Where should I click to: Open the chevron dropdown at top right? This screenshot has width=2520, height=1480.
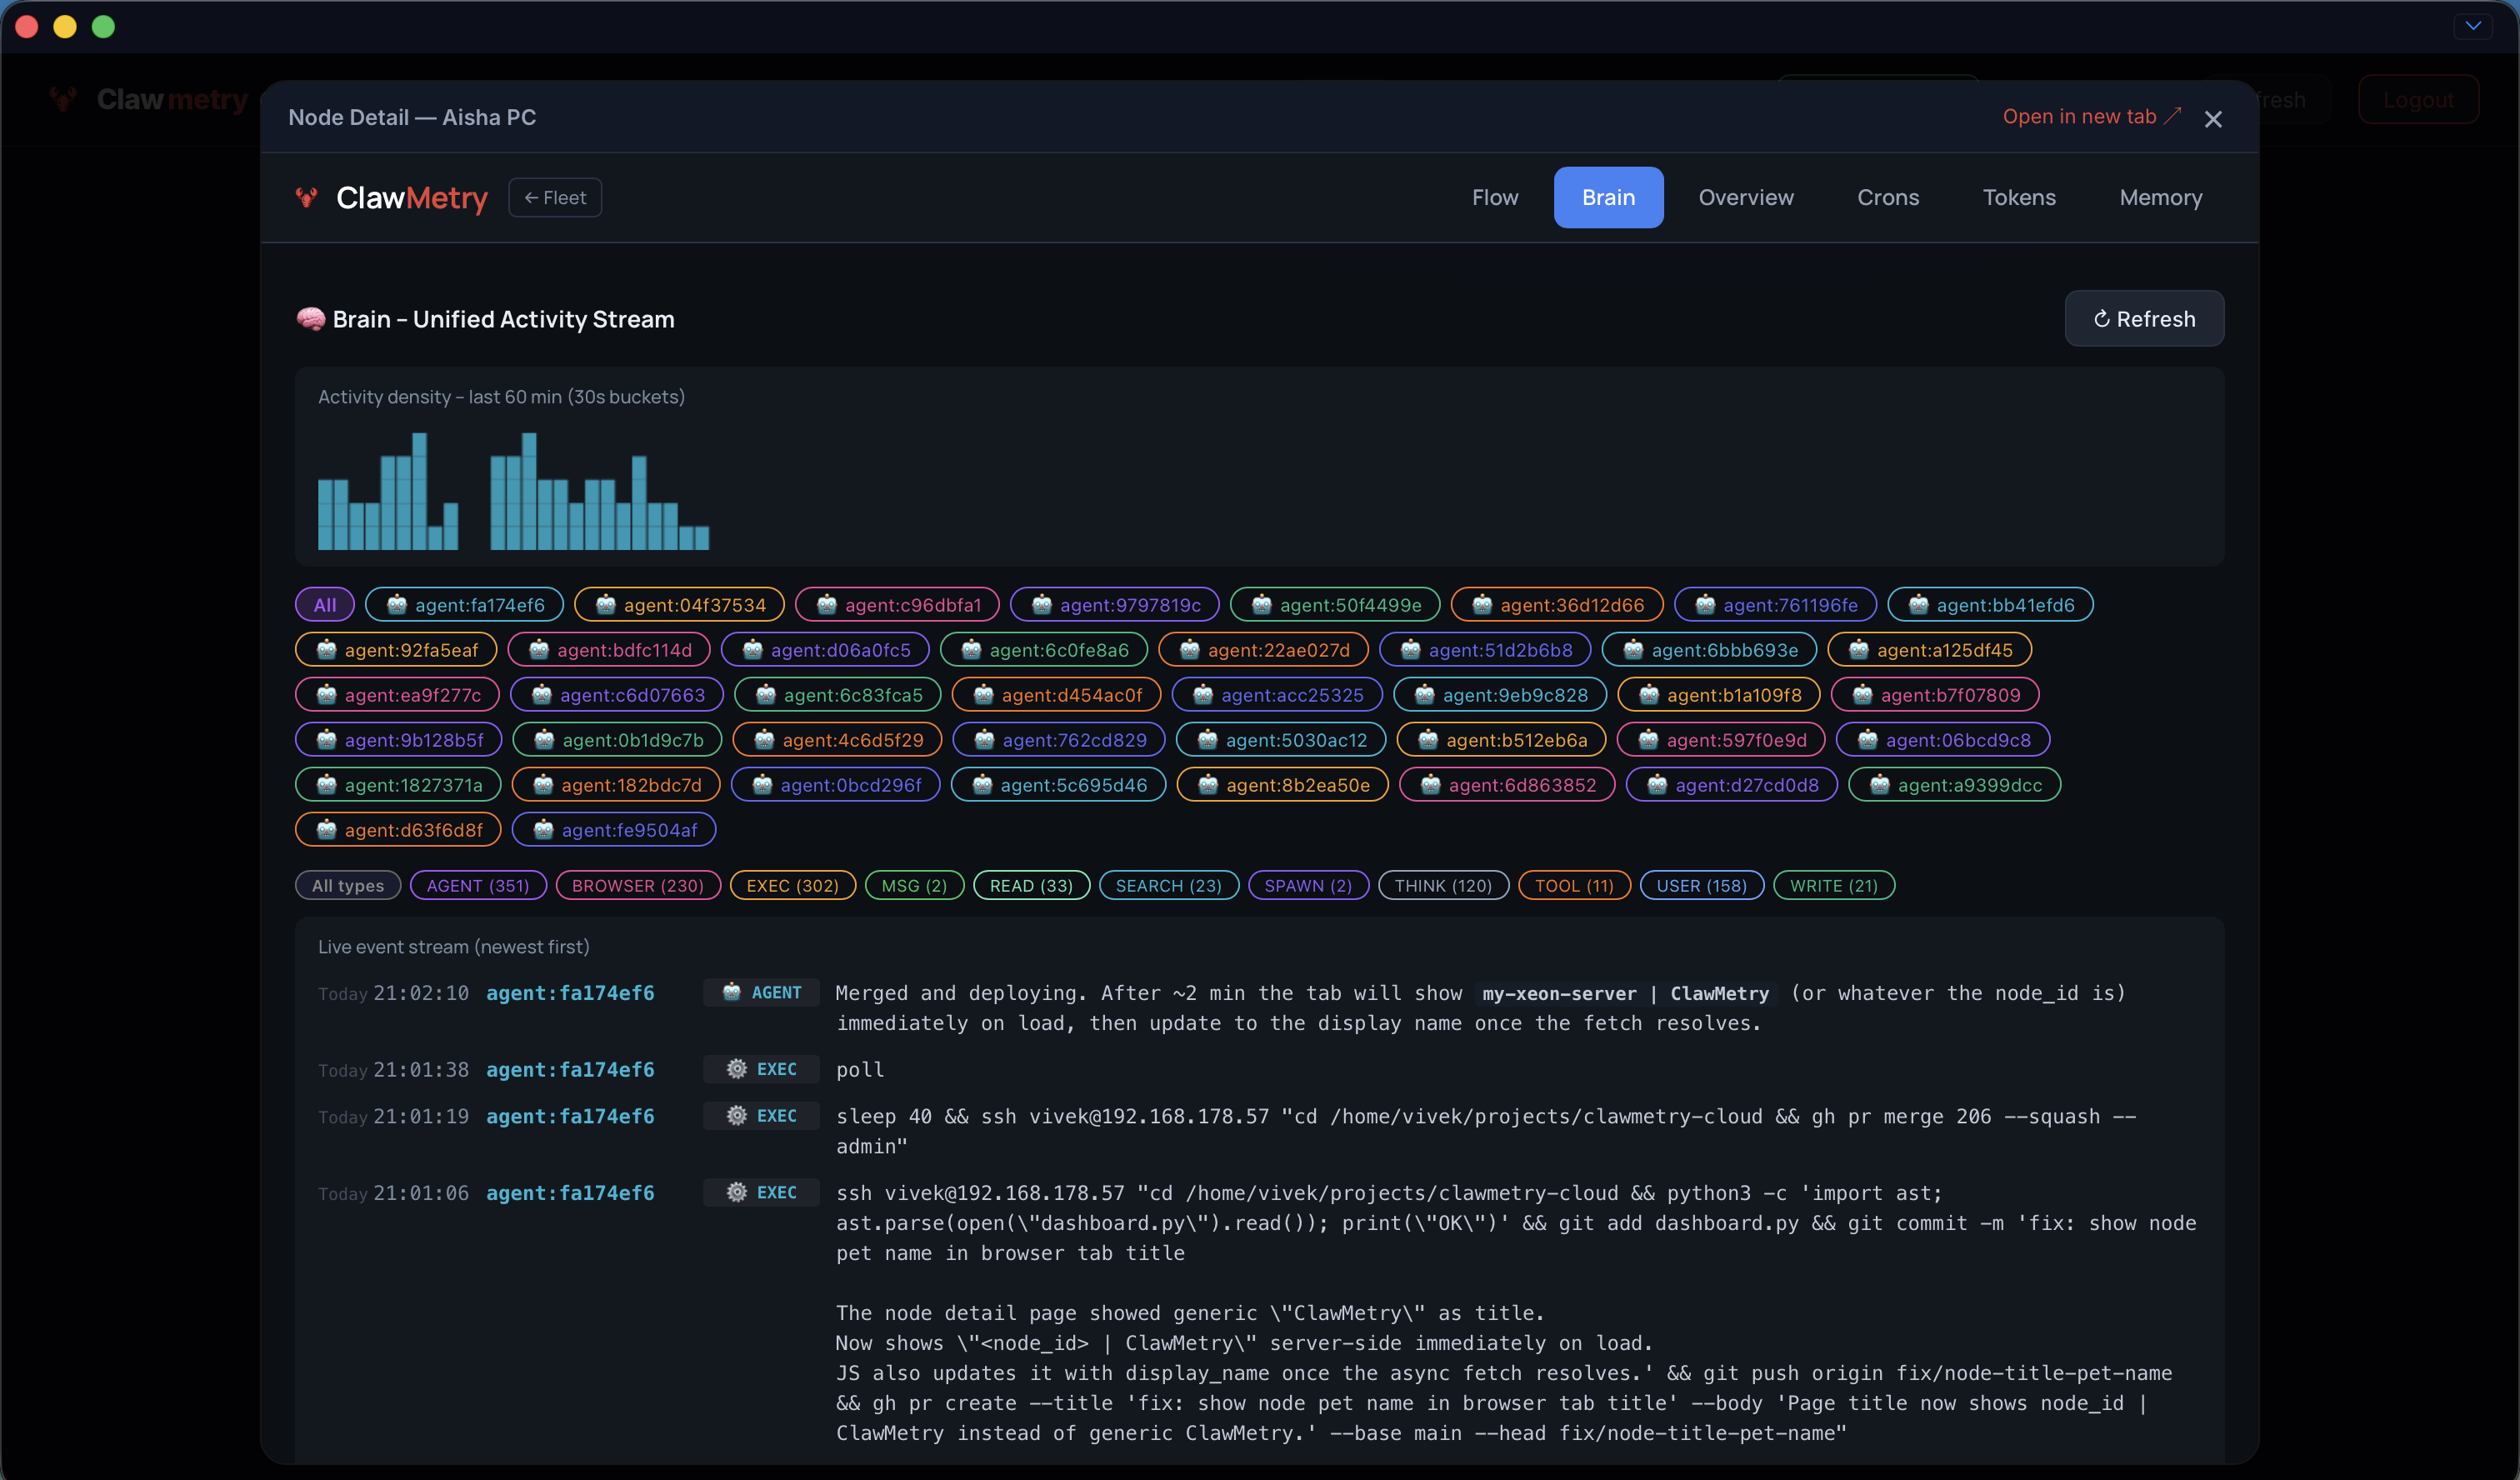point(2474,25)
